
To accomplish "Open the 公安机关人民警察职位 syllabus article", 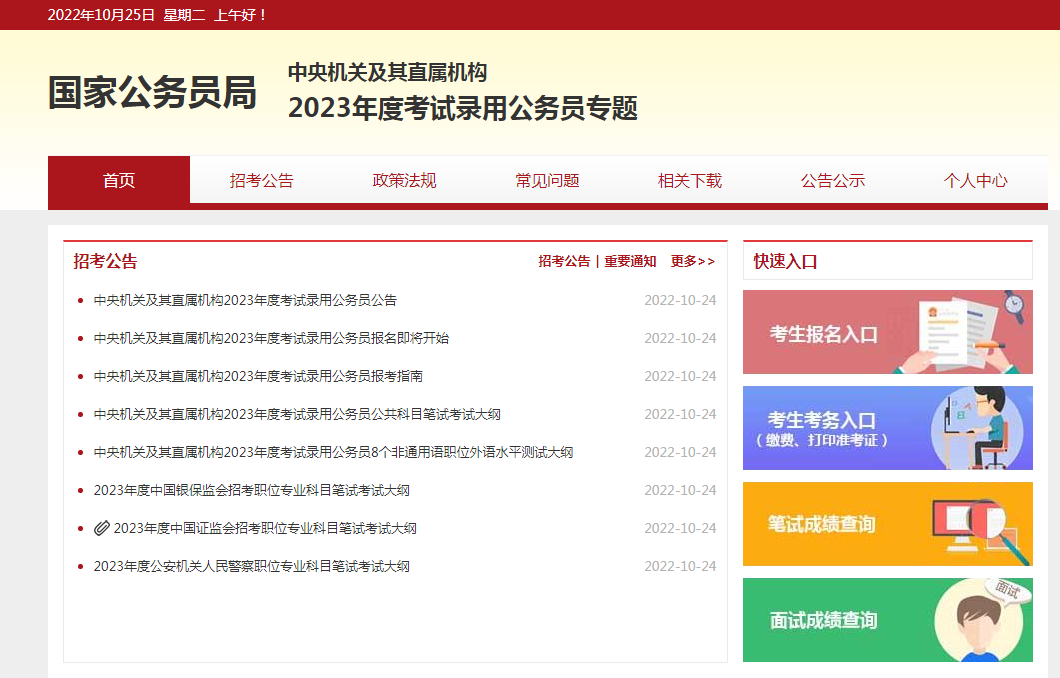I will pyautogui.click(x=251, y=566).
